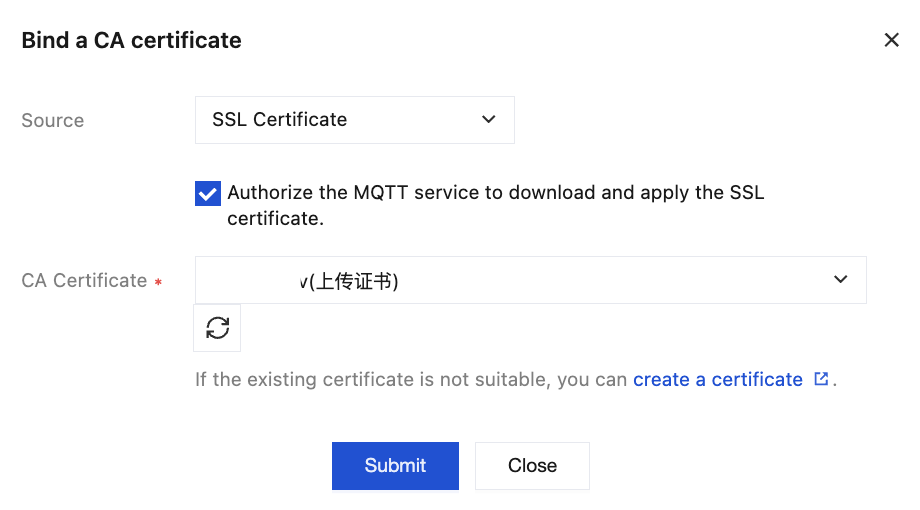
Task: Click the external link icon after create a certificate
Action: point(821,379)
